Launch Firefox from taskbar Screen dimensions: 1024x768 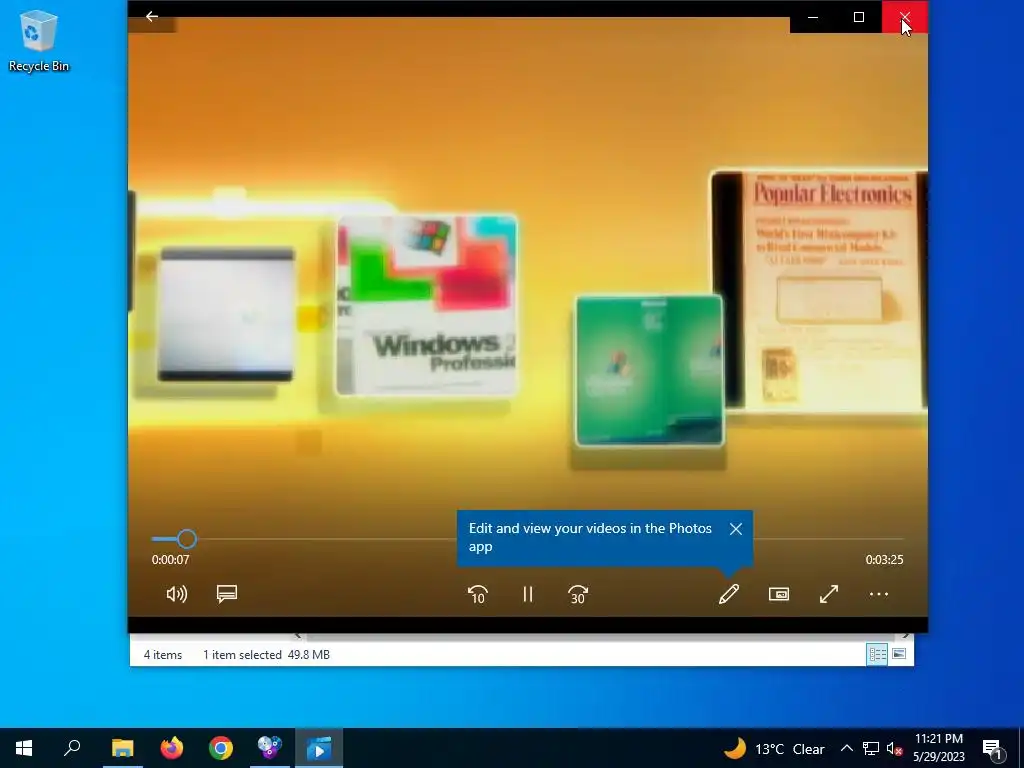coord(172,748)
